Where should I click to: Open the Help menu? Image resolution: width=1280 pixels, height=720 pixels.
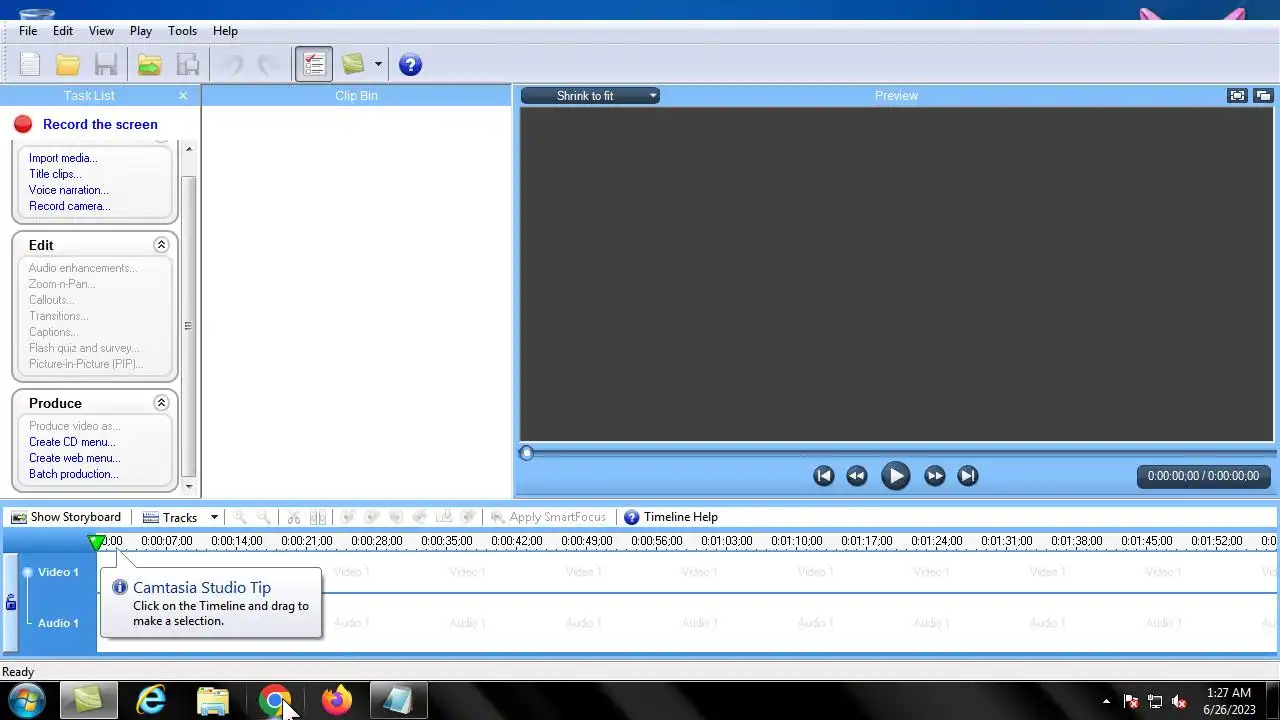[x=225, y=31]
